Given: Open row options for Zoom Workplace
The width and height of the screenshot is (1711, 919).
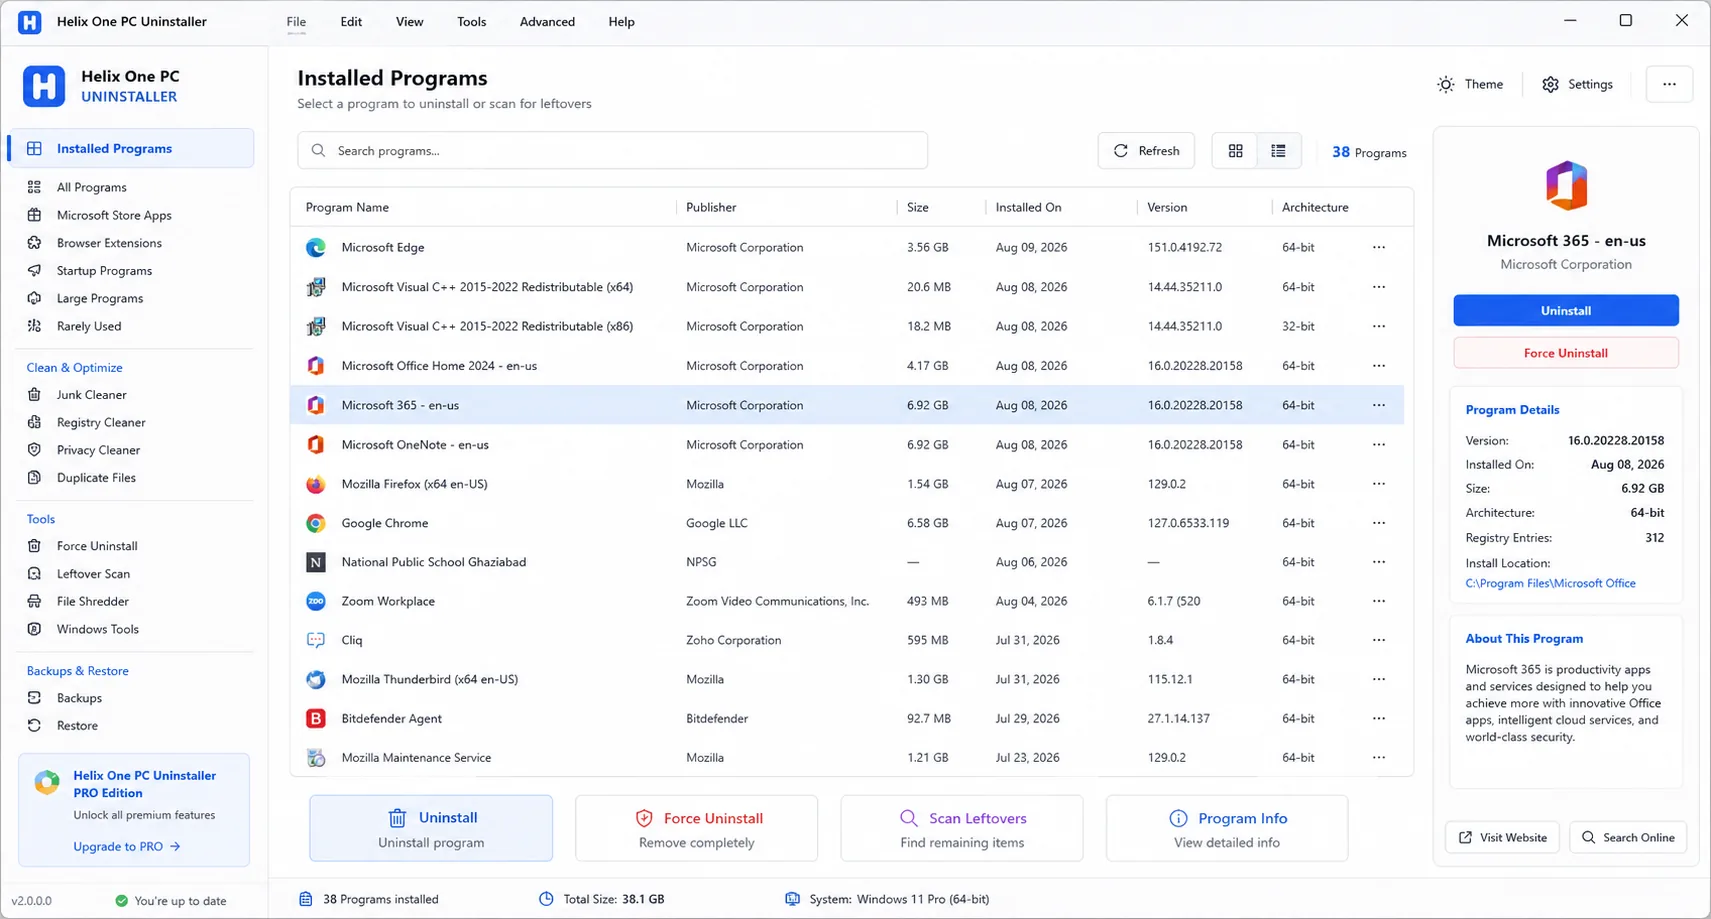Looking at the screenshot, I should [x=1379, y=601].
